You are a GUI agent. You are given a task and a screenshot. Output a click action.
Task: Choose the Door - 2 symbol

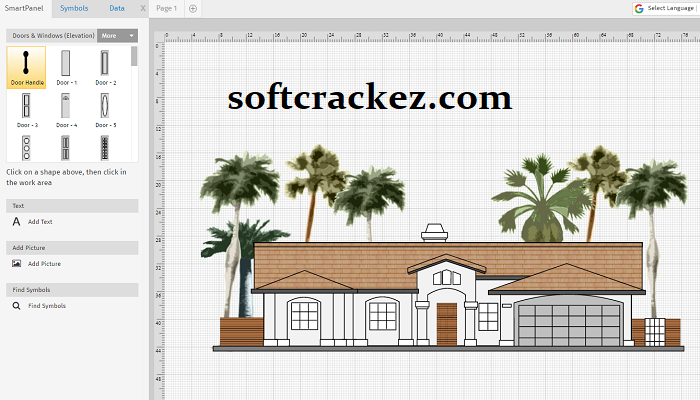(x=105, y=67)
